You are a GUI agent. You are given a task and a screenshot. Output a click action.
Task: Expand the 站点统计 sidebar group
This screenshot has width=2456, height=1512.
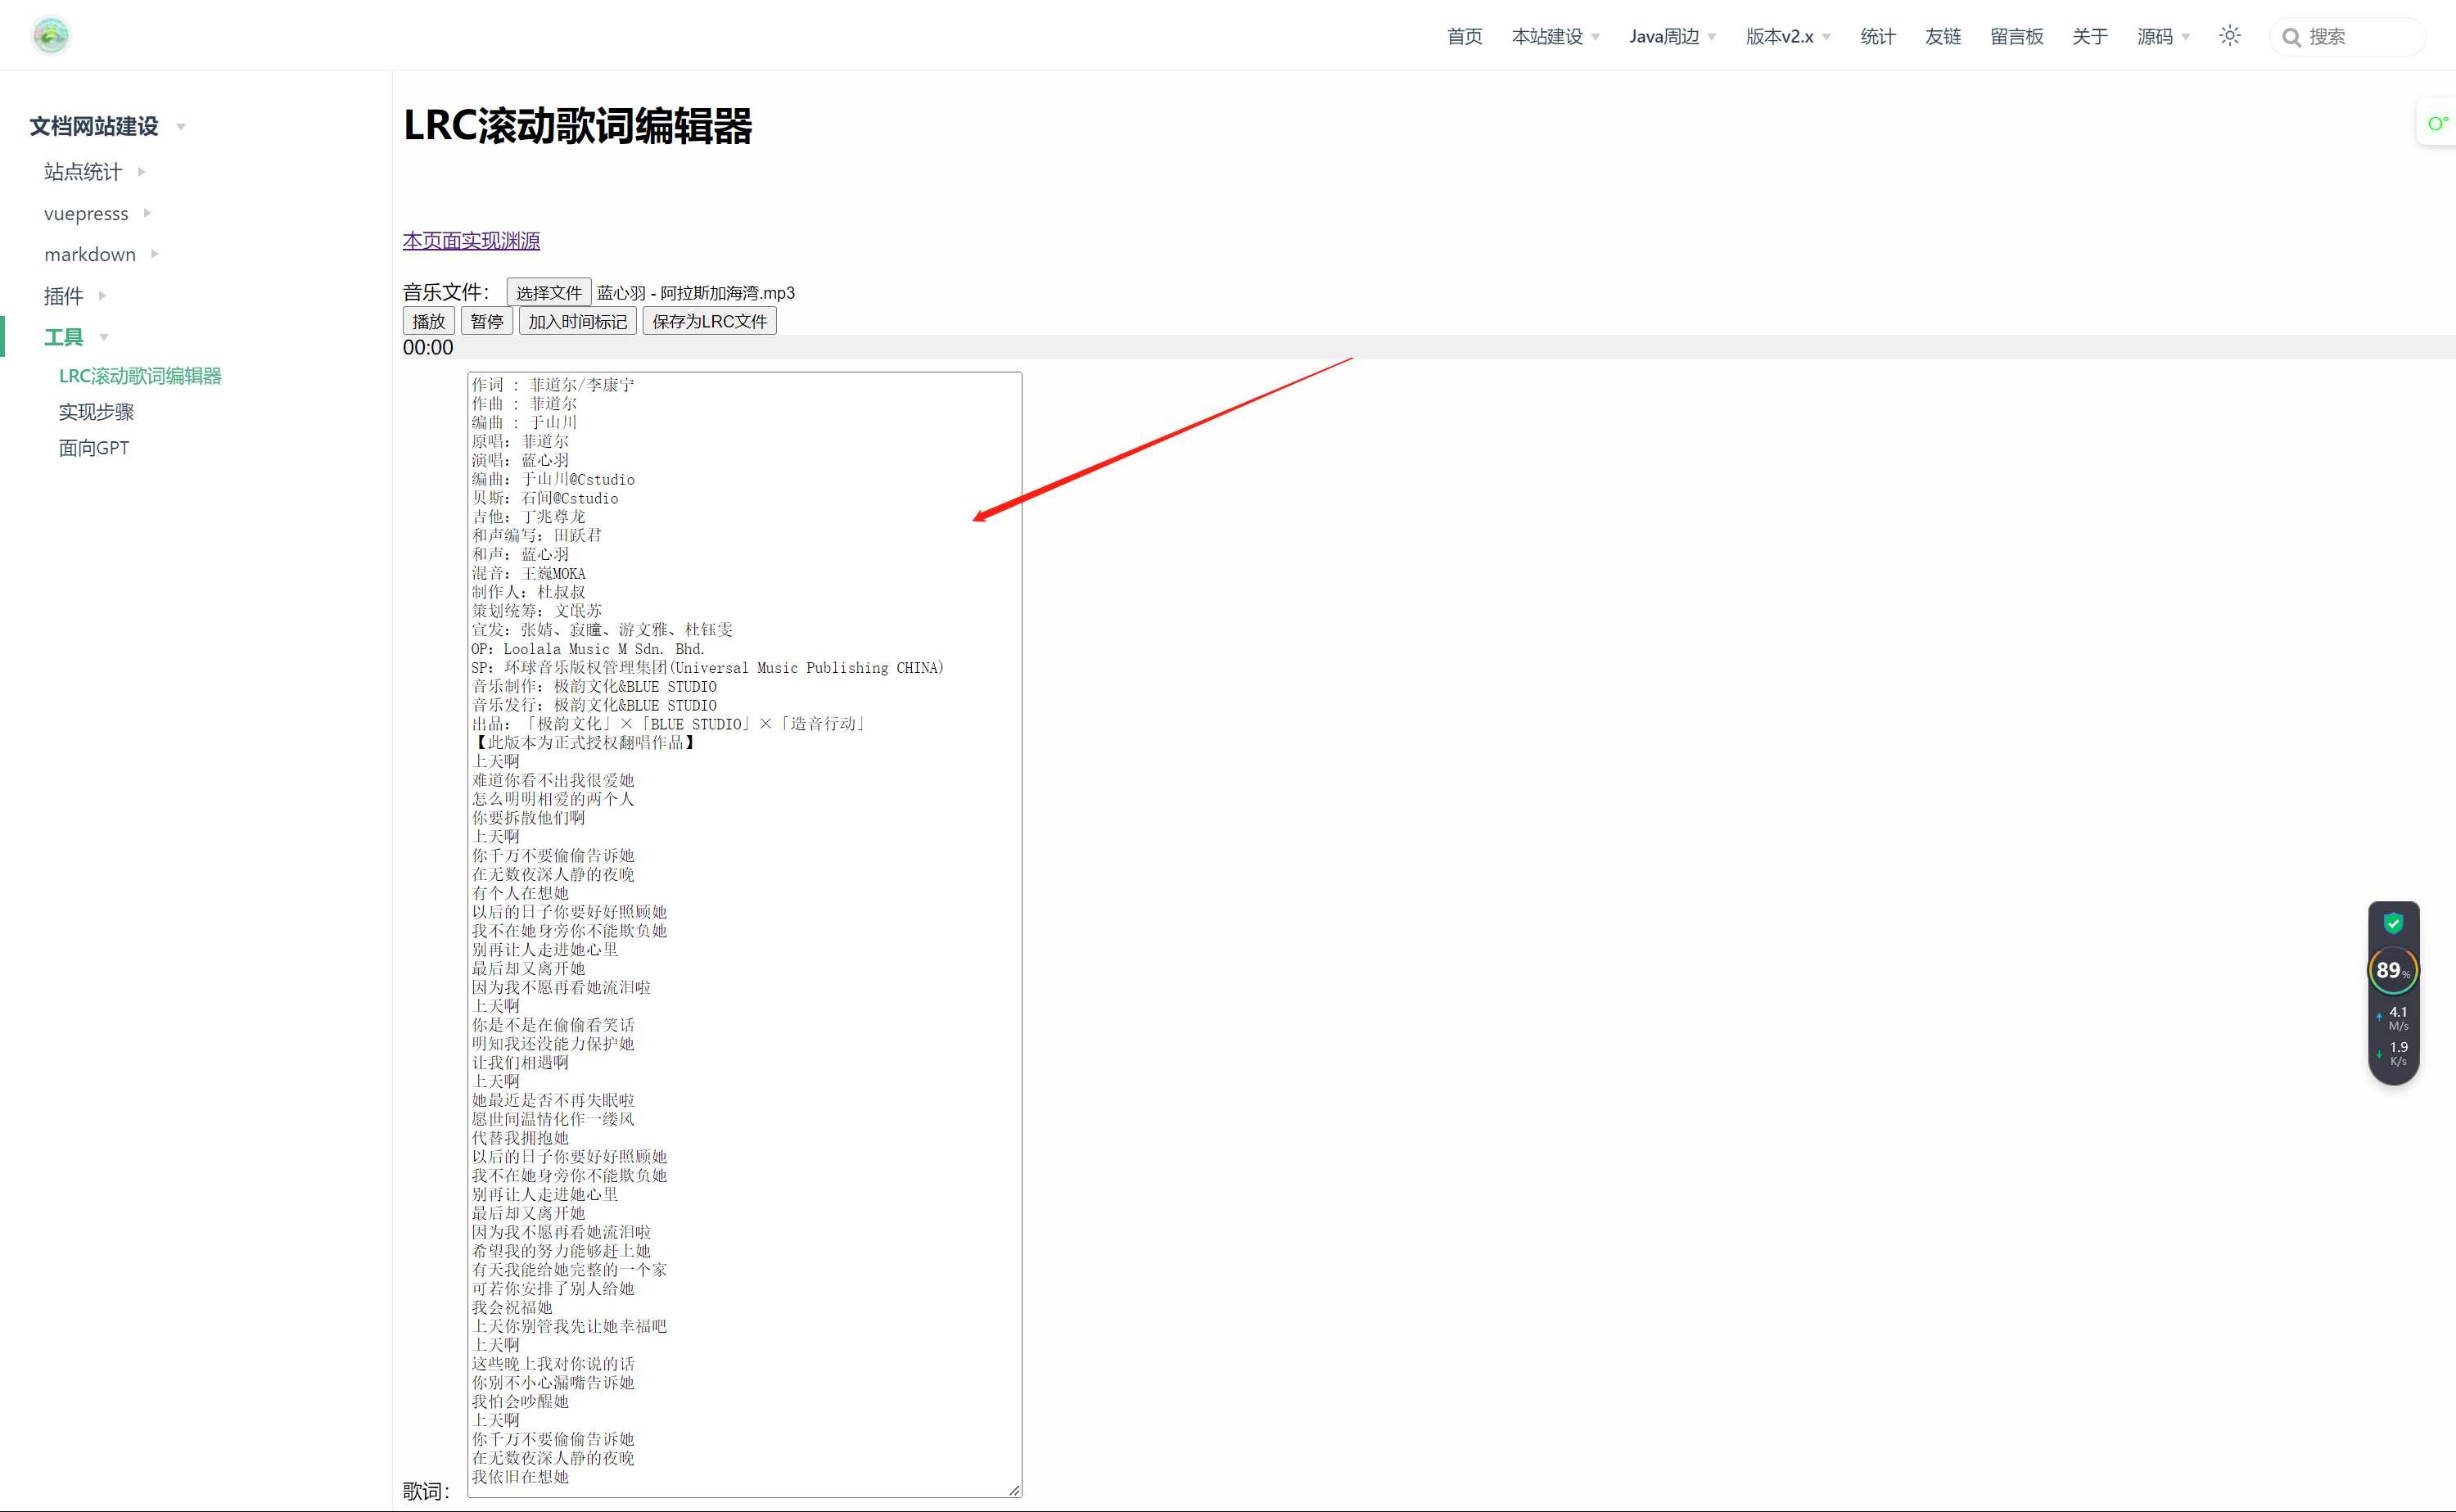pos(83,172)
